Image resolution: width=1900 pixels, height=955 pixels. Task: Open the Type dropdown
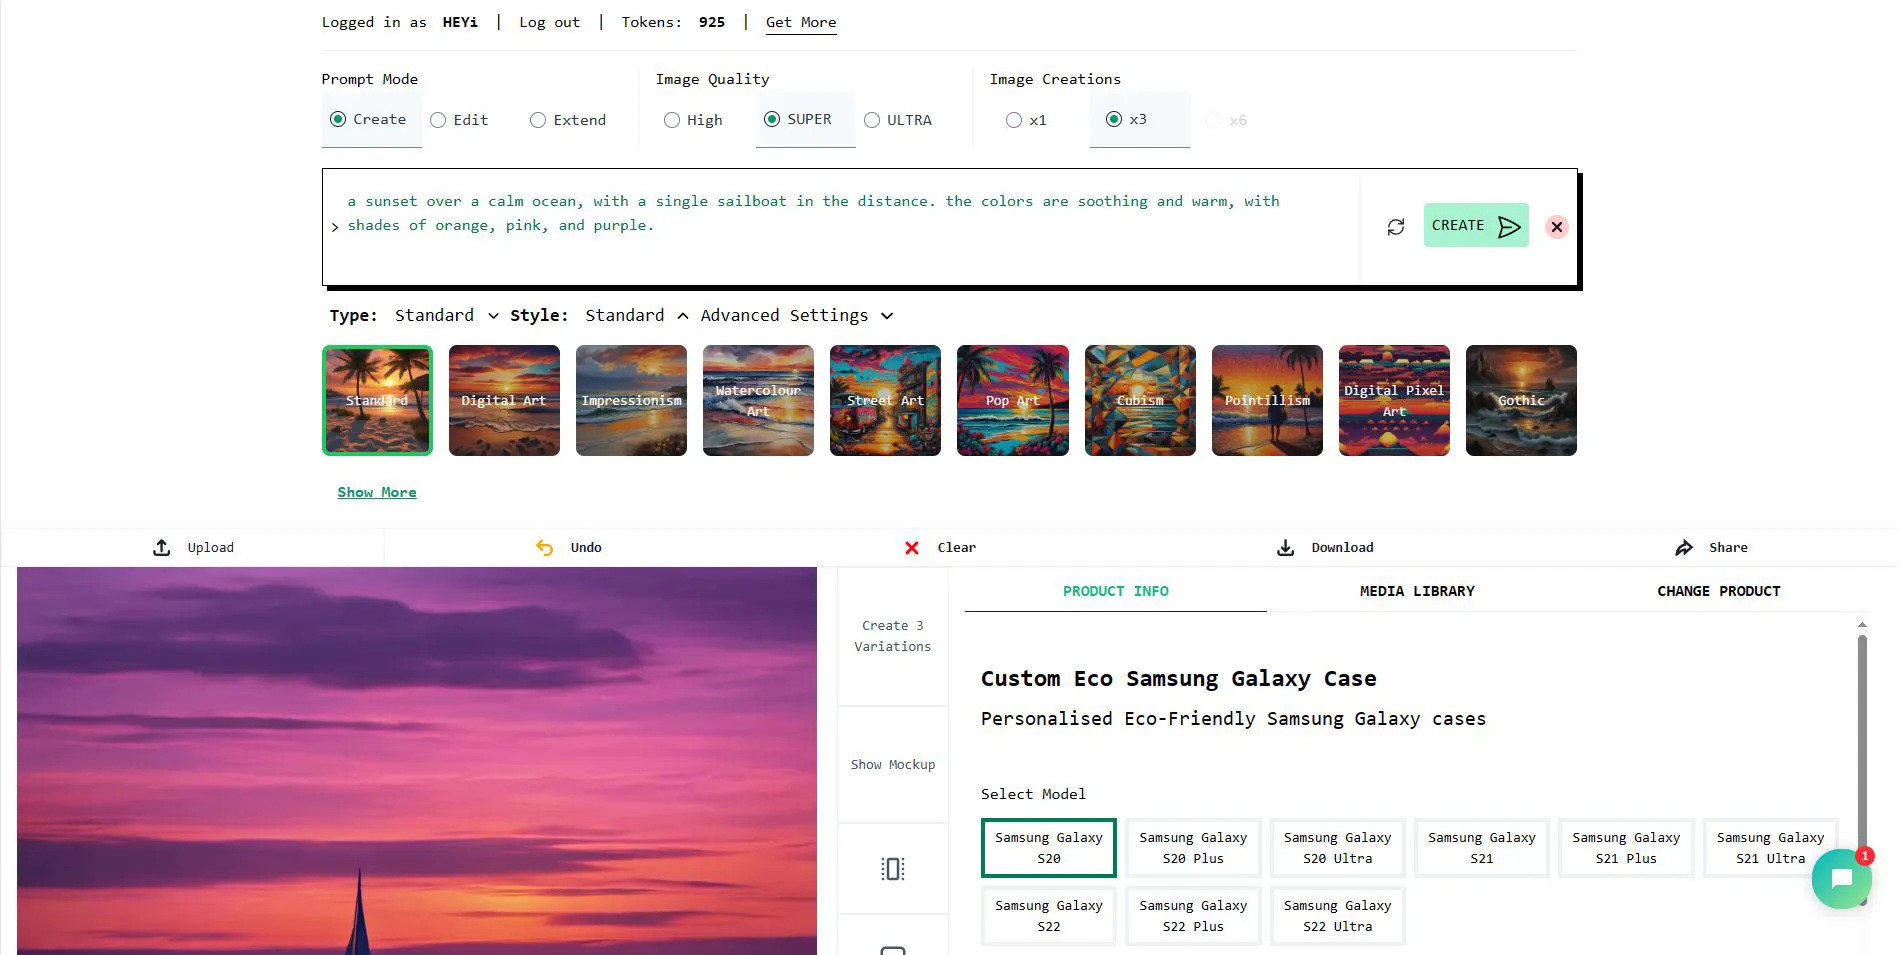(x=446, y=316)
